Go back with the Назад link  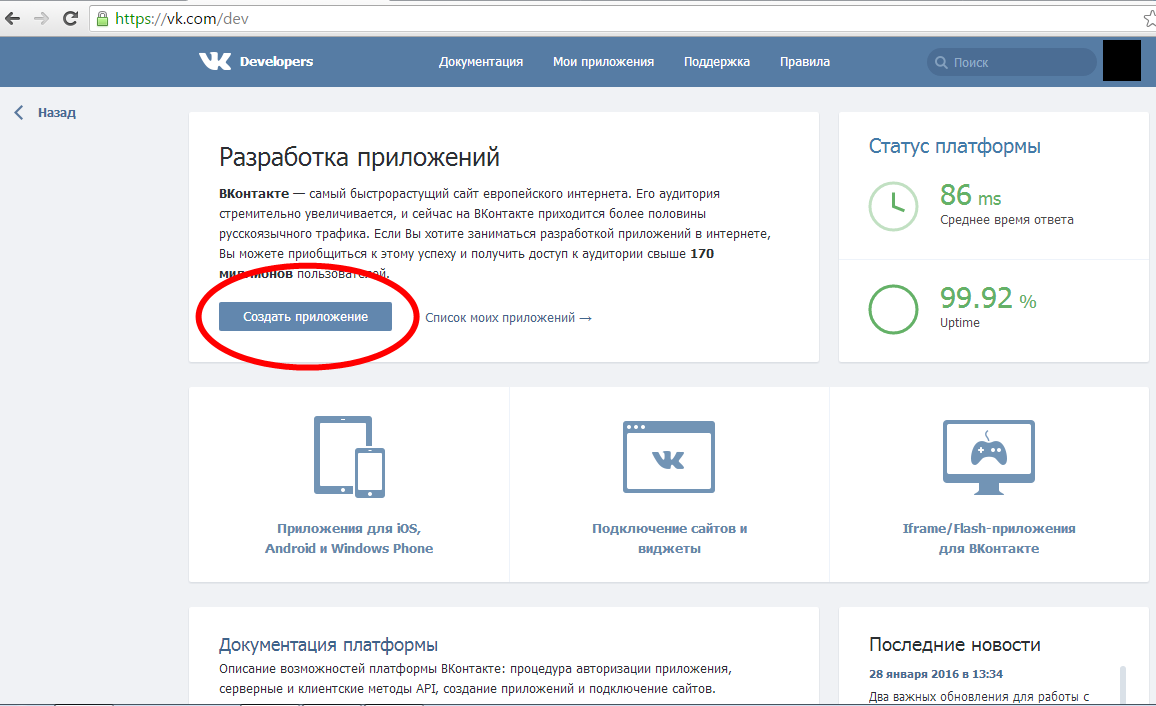click(57, 113)
